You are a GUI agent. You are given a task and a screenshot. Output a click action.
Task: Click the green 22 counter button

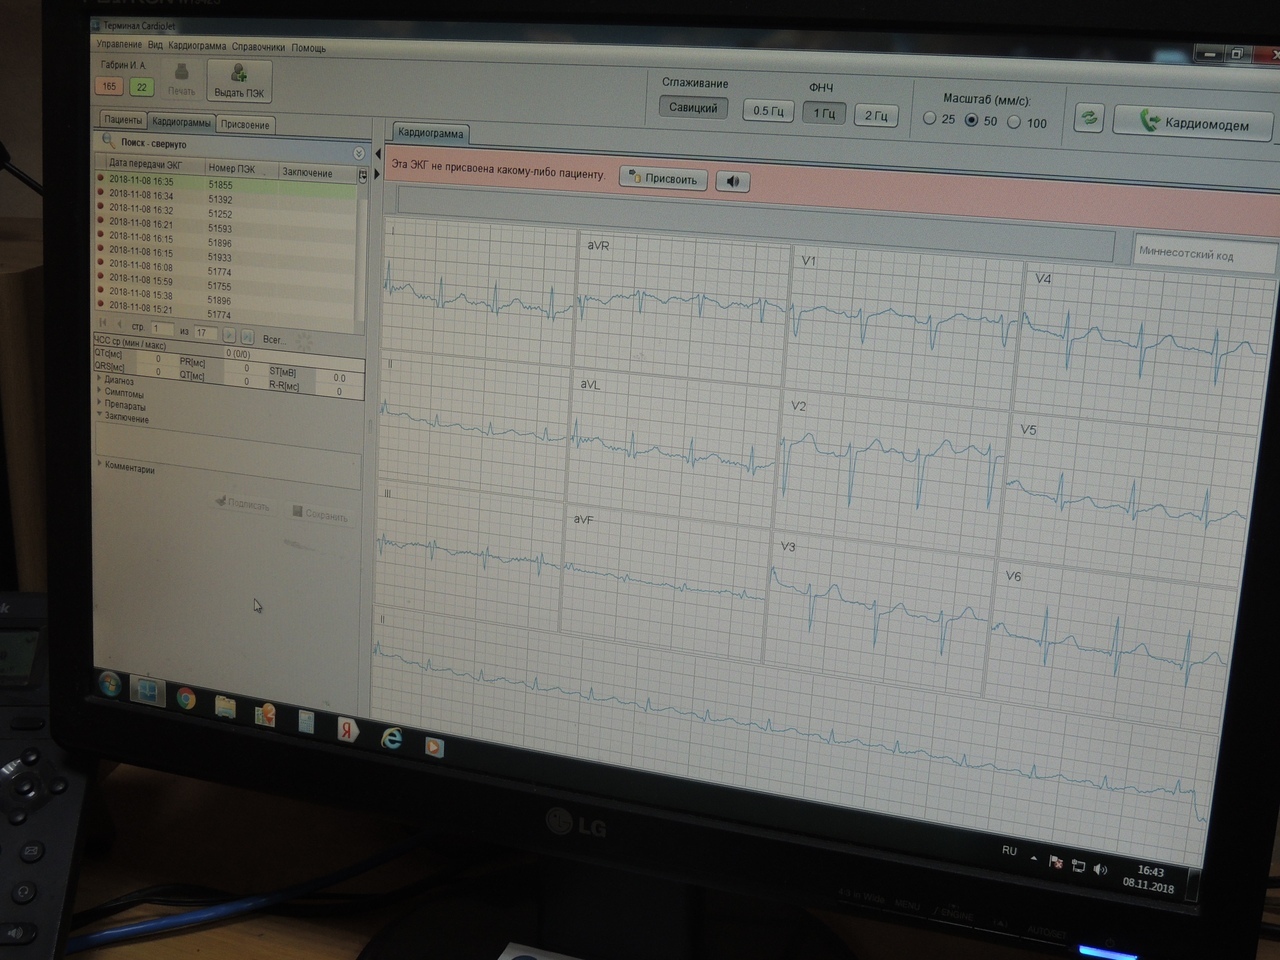[x=142, y=87]
